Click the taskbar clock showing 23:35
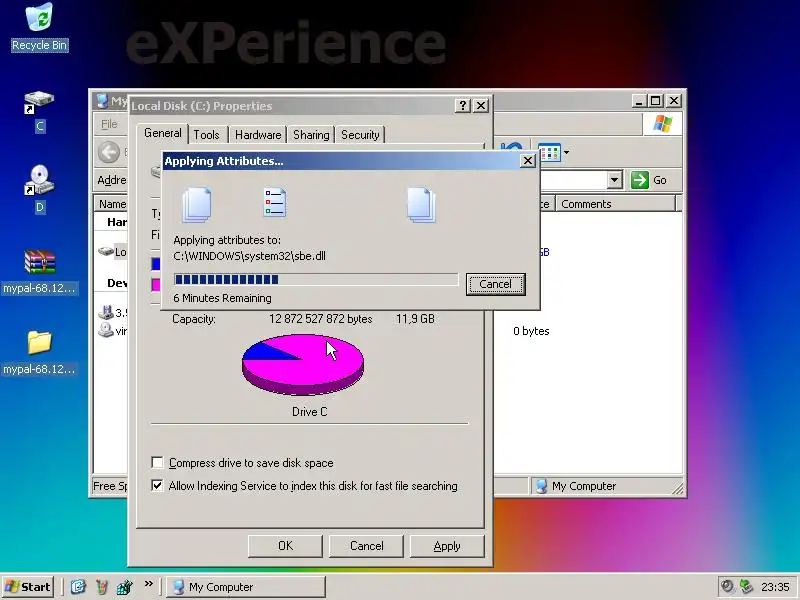 coord(775,587)
